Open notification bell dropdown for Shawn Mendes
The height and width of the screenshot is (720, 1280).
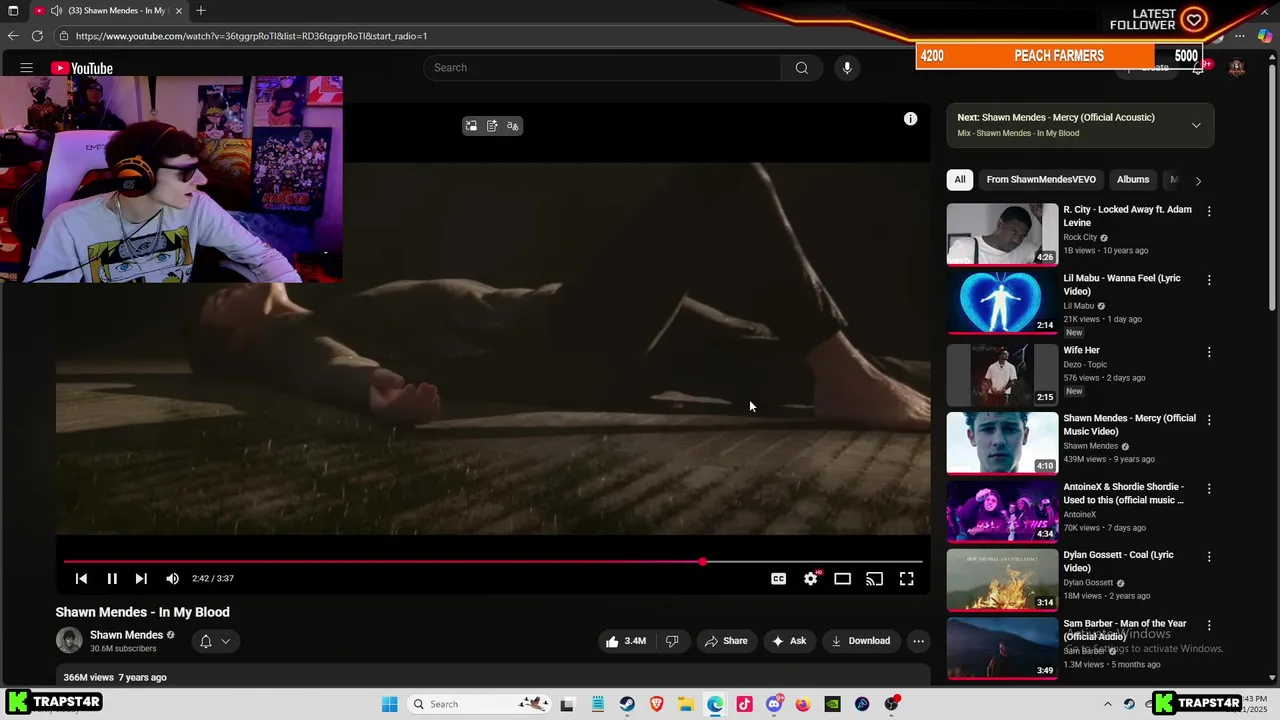(x=215, y=641)
